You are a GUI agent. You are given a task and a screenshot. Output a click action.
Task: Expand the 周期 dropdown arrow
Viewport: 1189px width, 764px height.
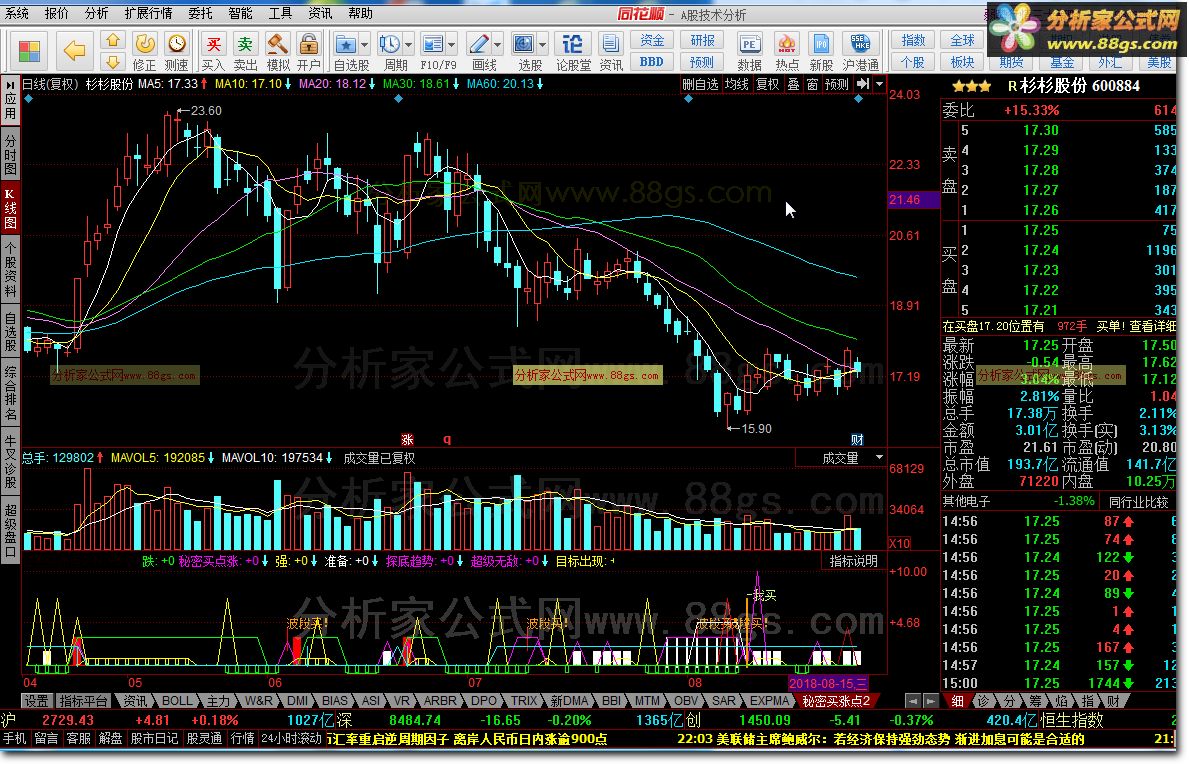click(409, 44)
